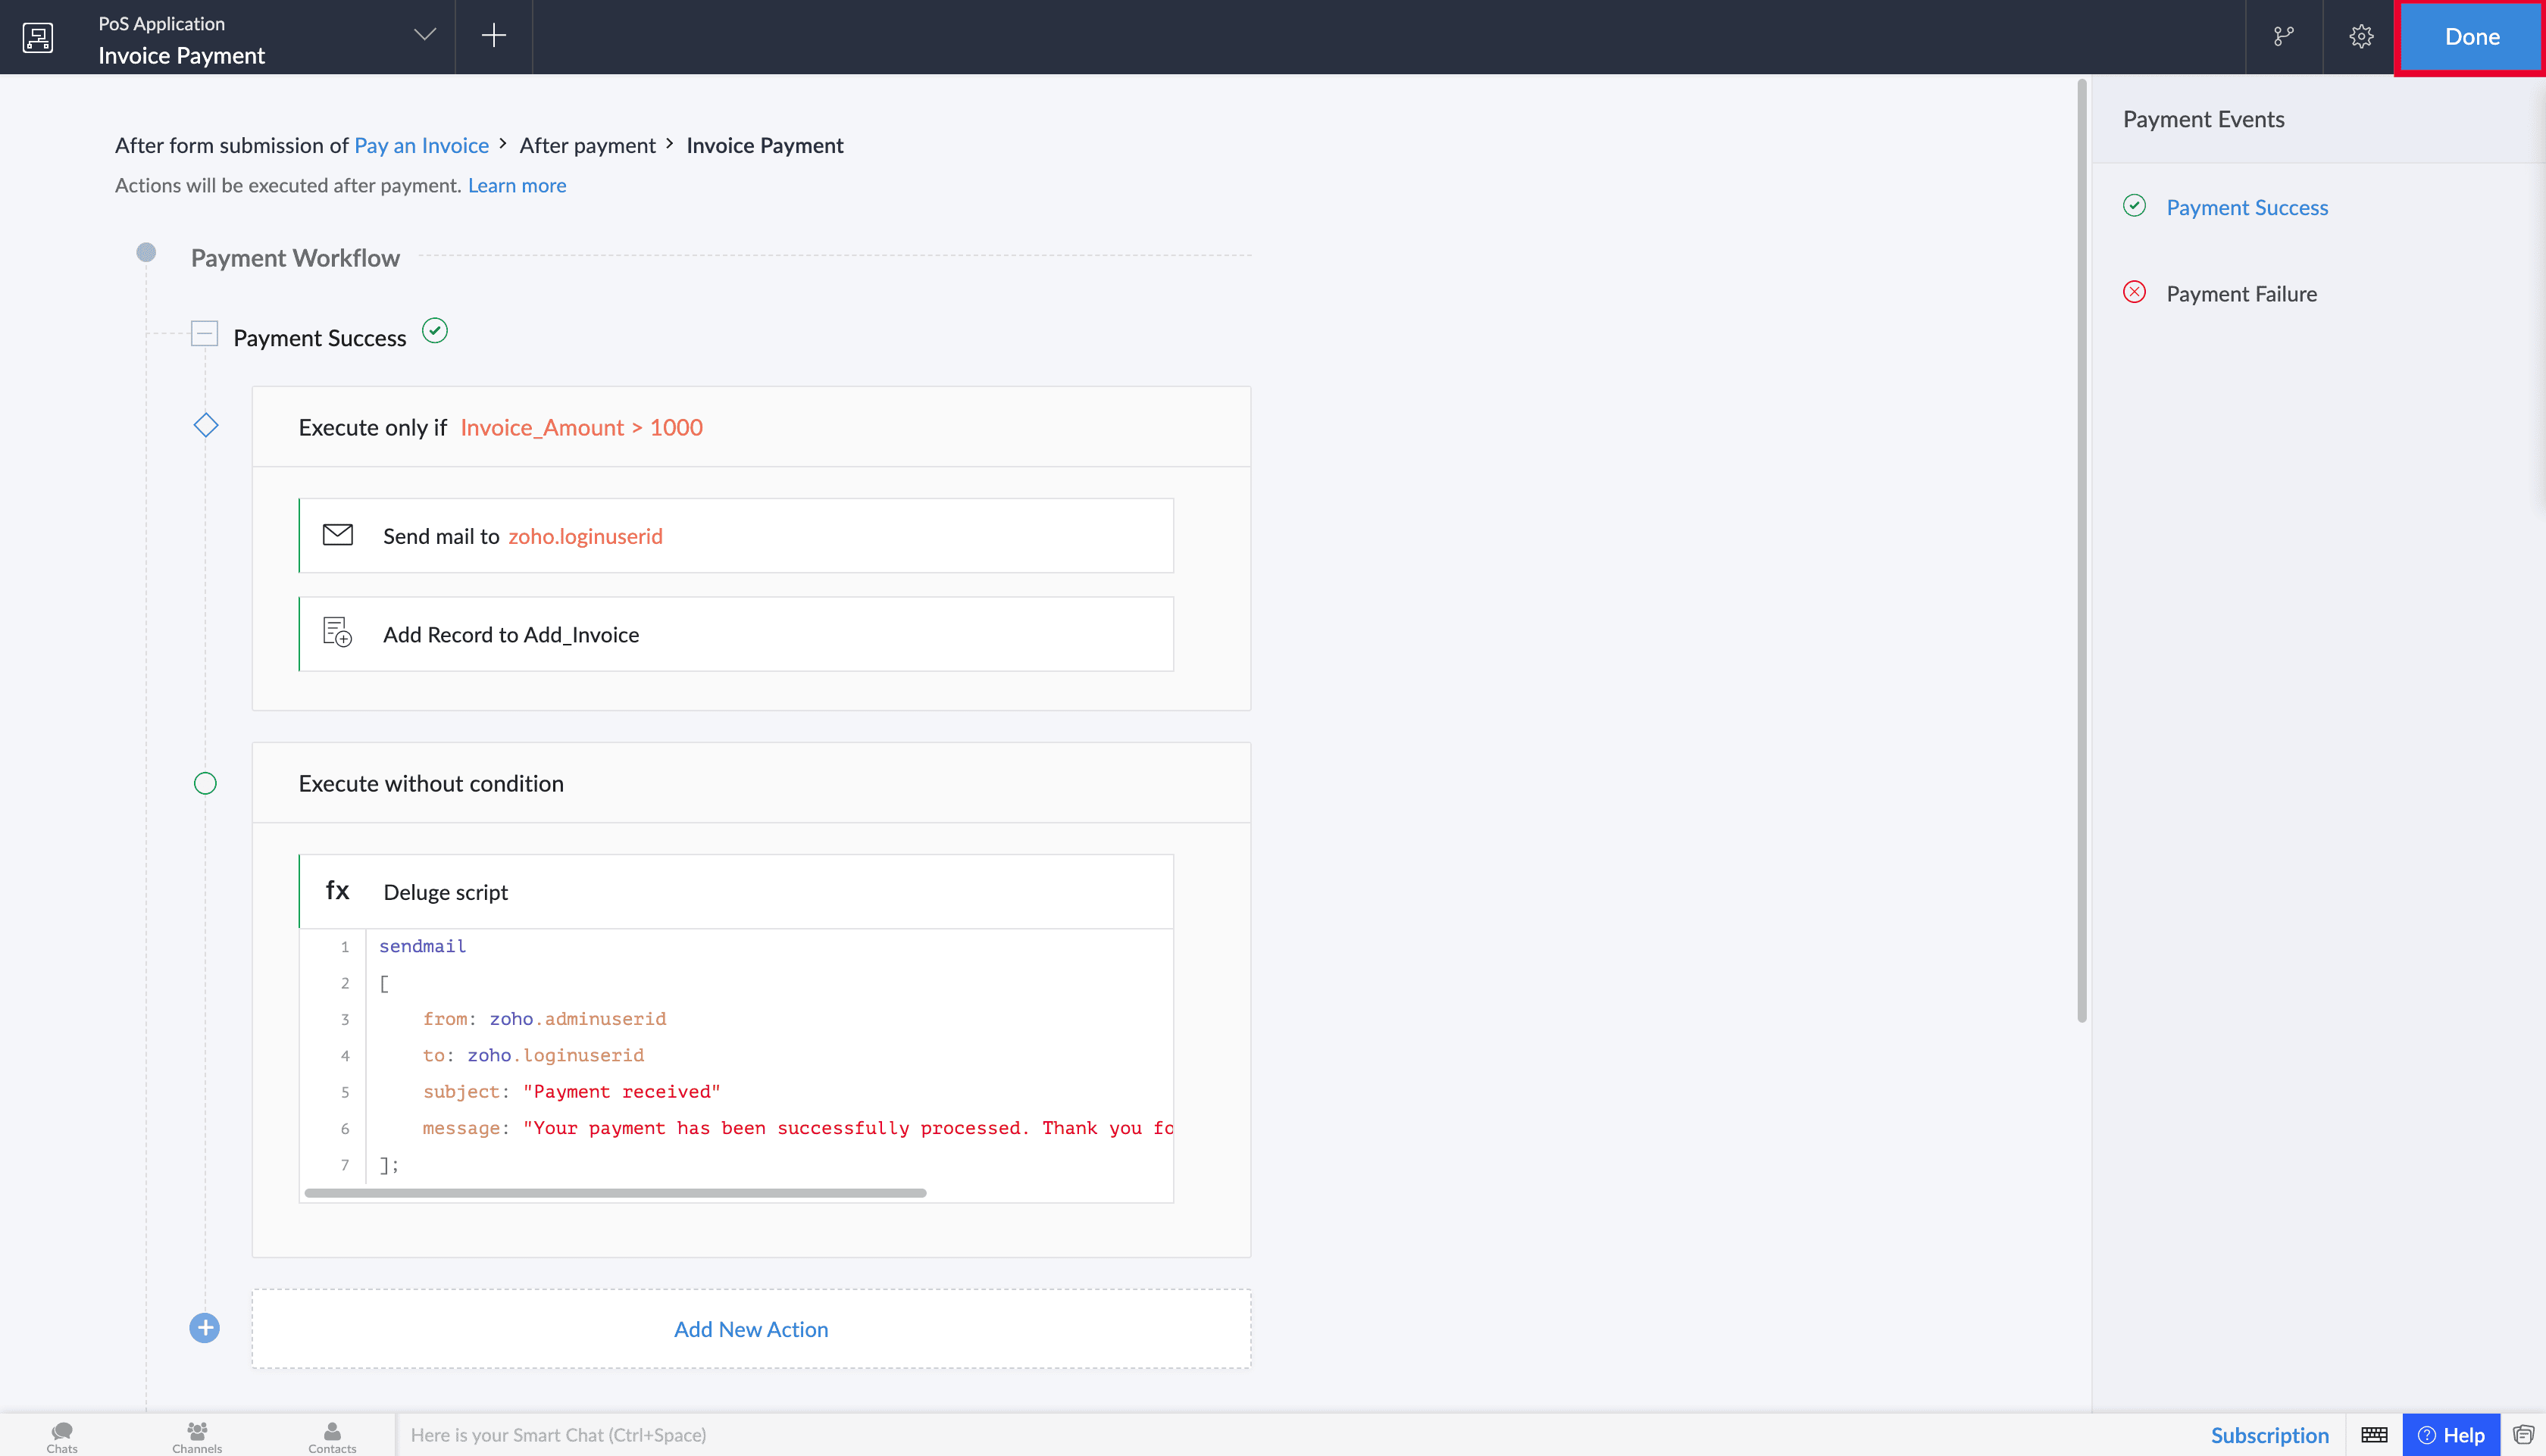This screenshot has height=1456, width=2546.
Task: Open workflow settings gear icon
Action: coord(2361,37)
